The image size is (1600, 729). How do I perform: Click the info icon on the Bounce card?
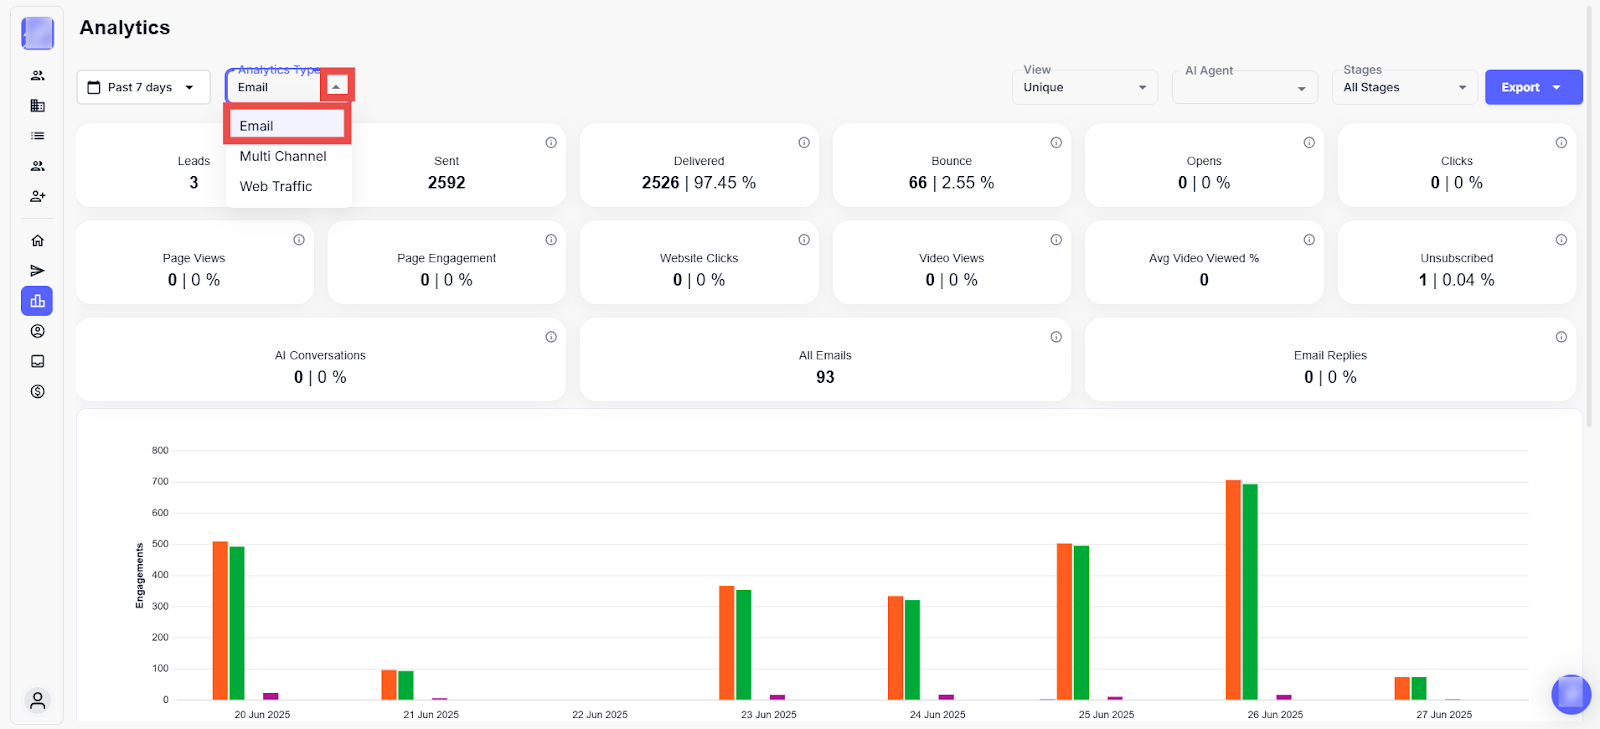(x=1056, y=143)
